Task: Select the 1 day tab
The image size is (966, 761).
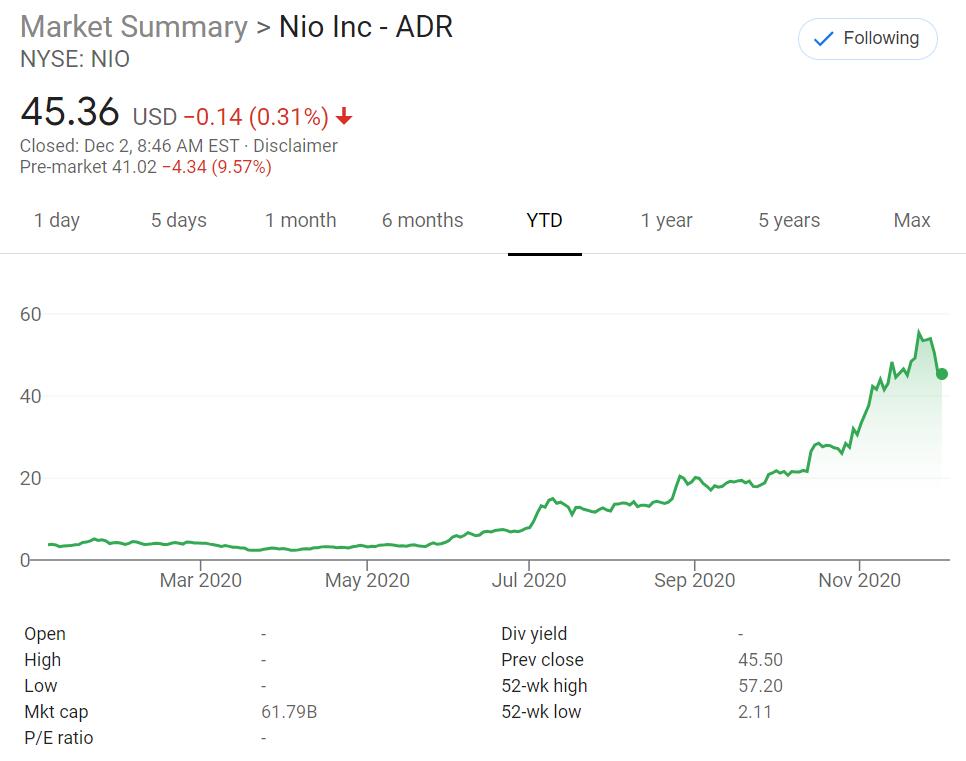Action: [57, 221]
